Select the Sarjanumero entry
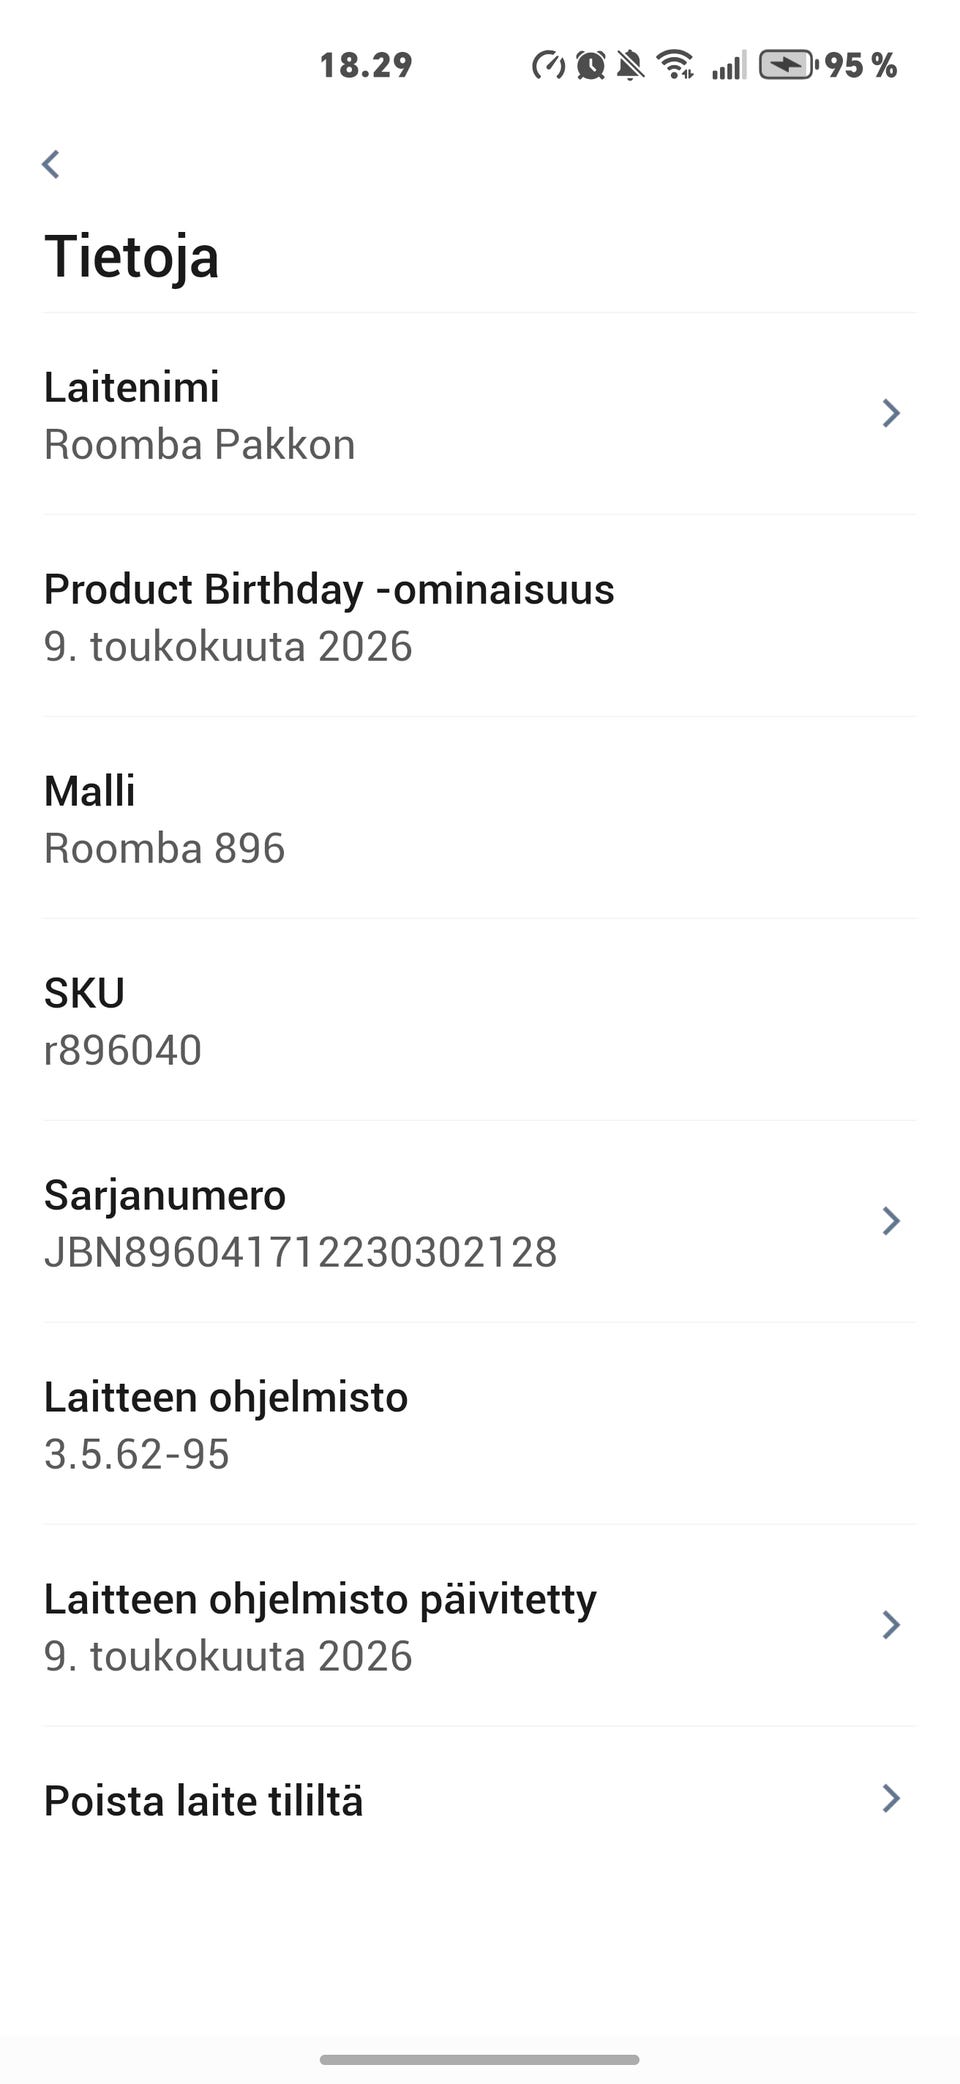960x2084 pixels. [x=480, y=1222]
